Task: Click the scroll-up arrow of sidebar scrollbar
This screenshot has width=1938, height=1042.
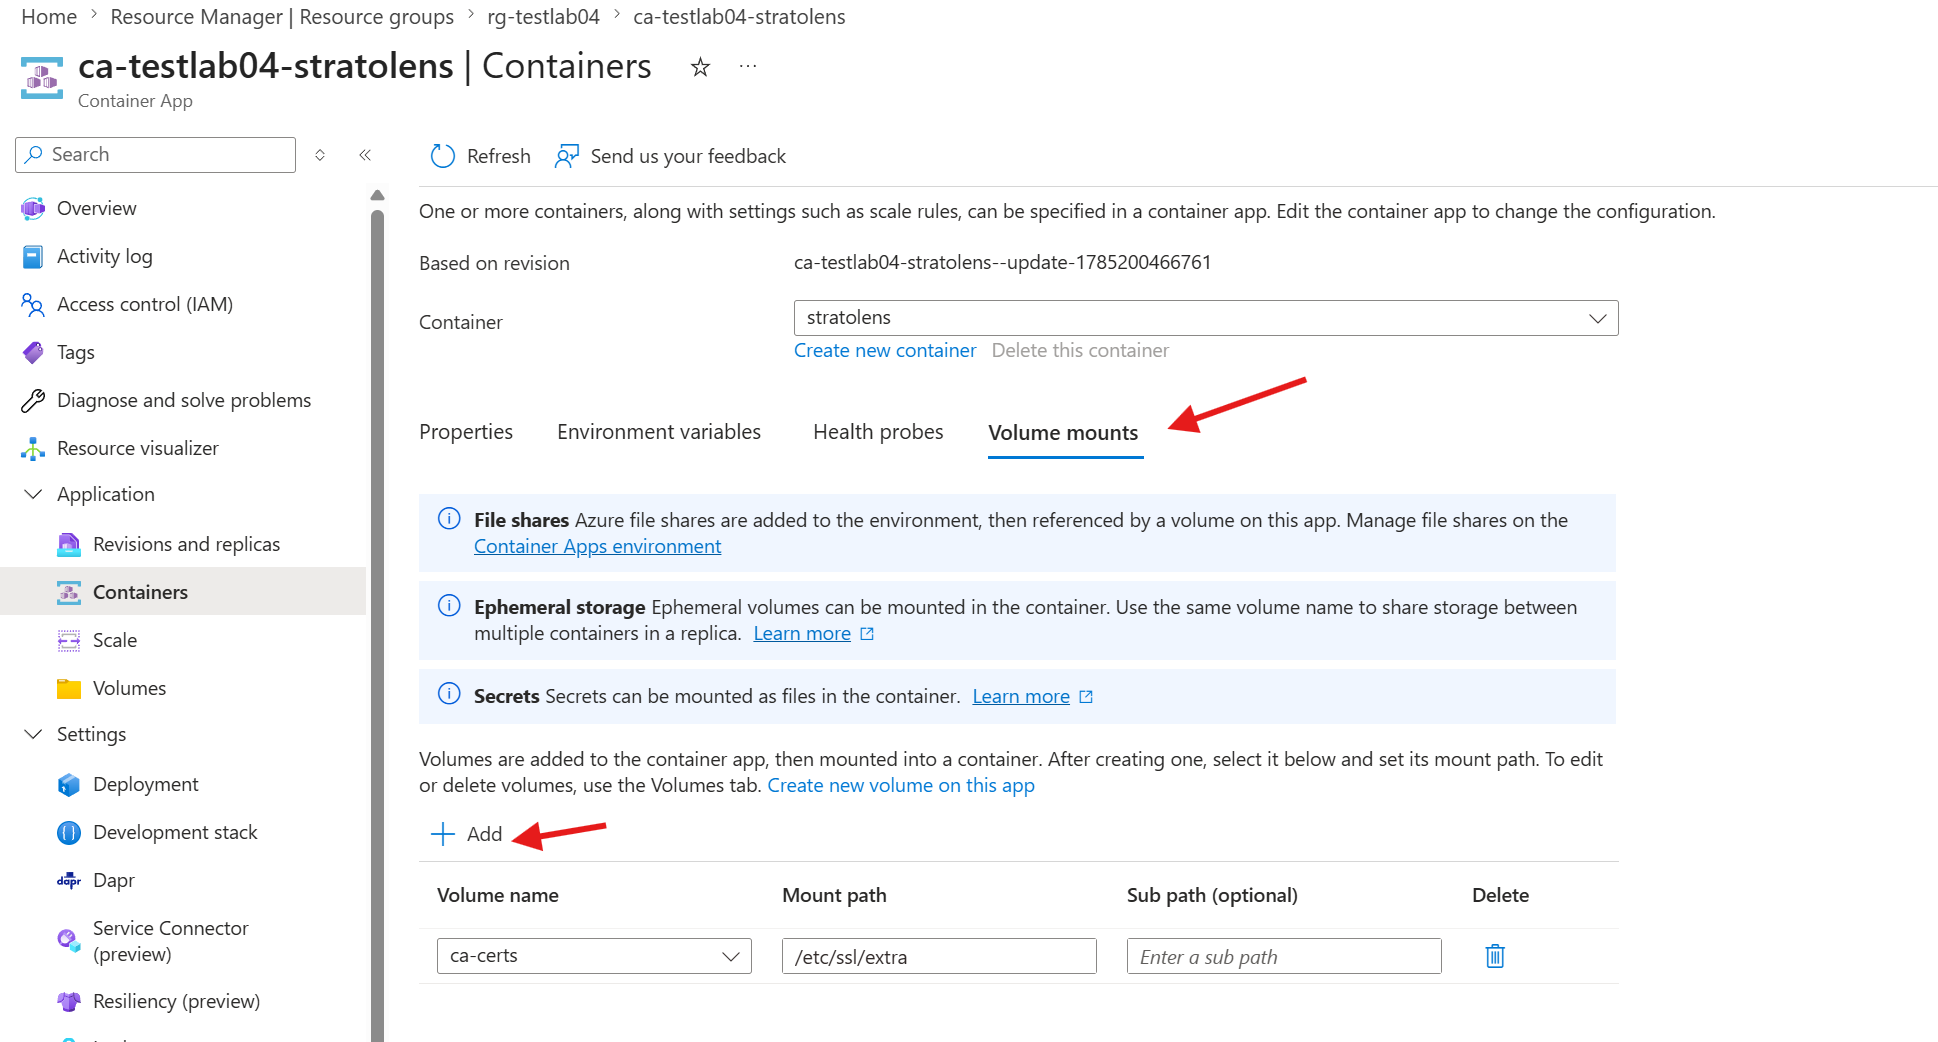Action: [377, 195]
